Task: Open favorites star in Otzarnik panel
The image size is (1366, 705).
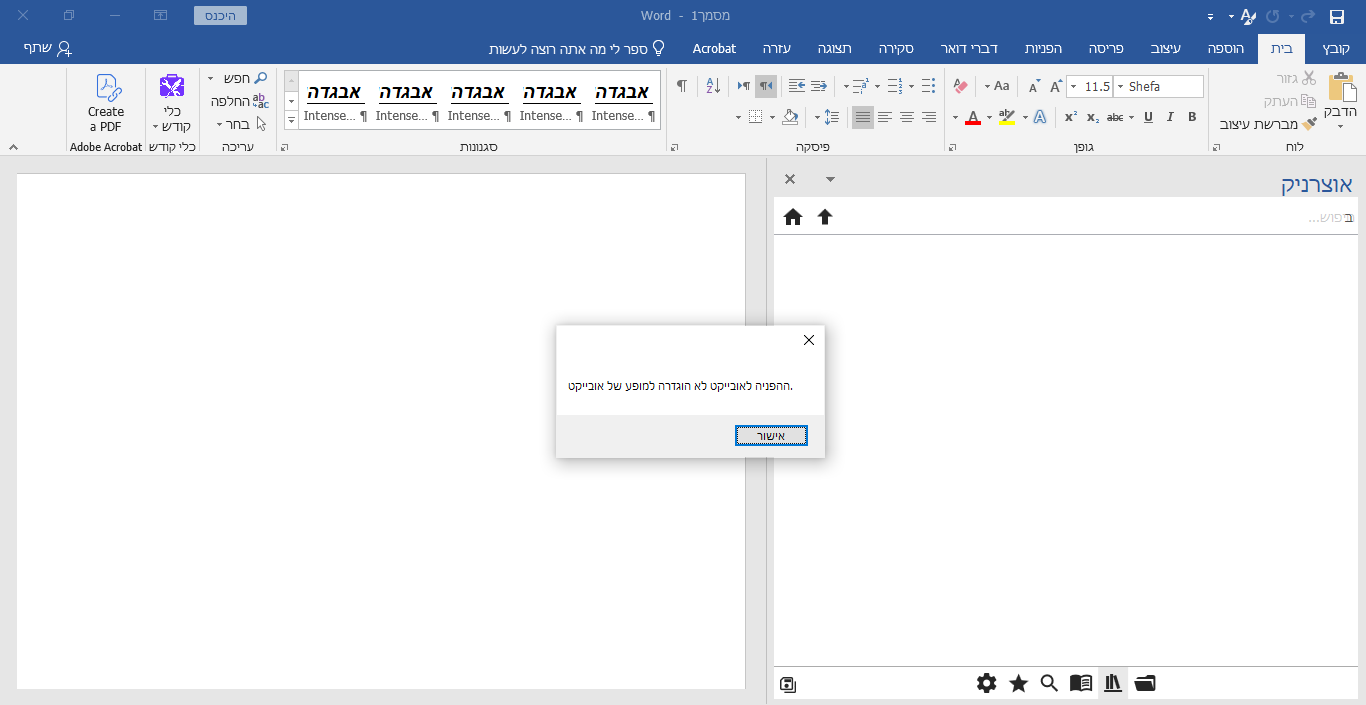Action: click(x=1018, y=683)
